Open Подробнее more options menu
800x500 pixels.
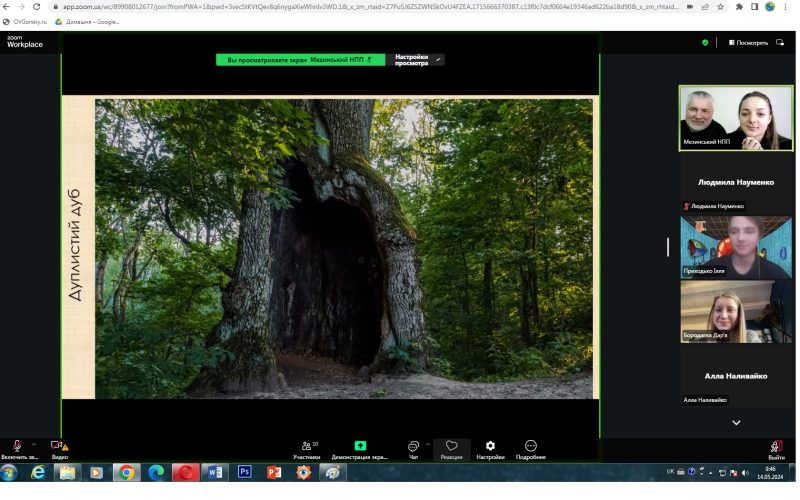click(x=530, y=447)
